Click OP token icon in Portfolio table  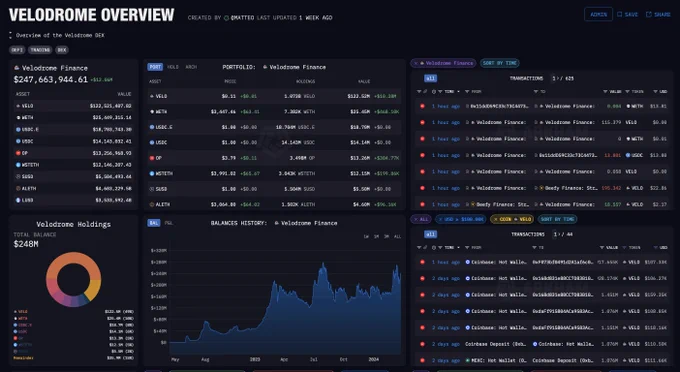pos(152,158)
